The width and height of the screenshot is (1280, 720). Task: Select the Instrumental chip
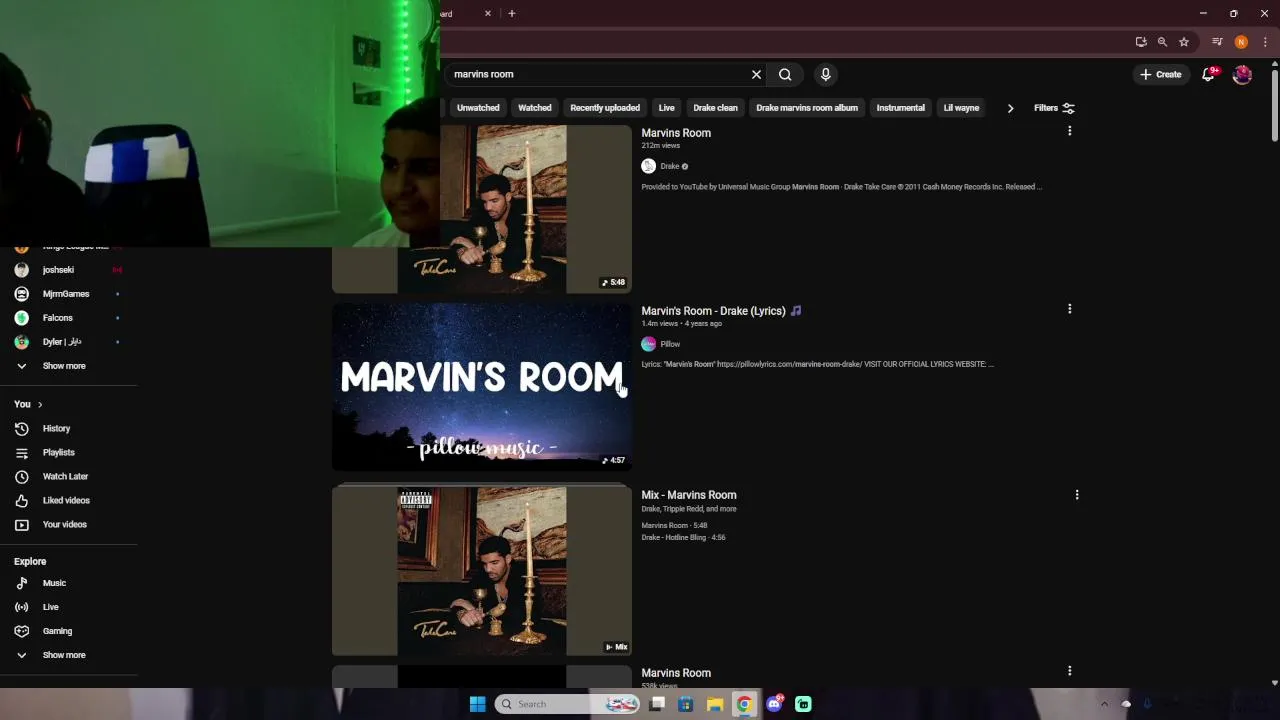point(900,108)
